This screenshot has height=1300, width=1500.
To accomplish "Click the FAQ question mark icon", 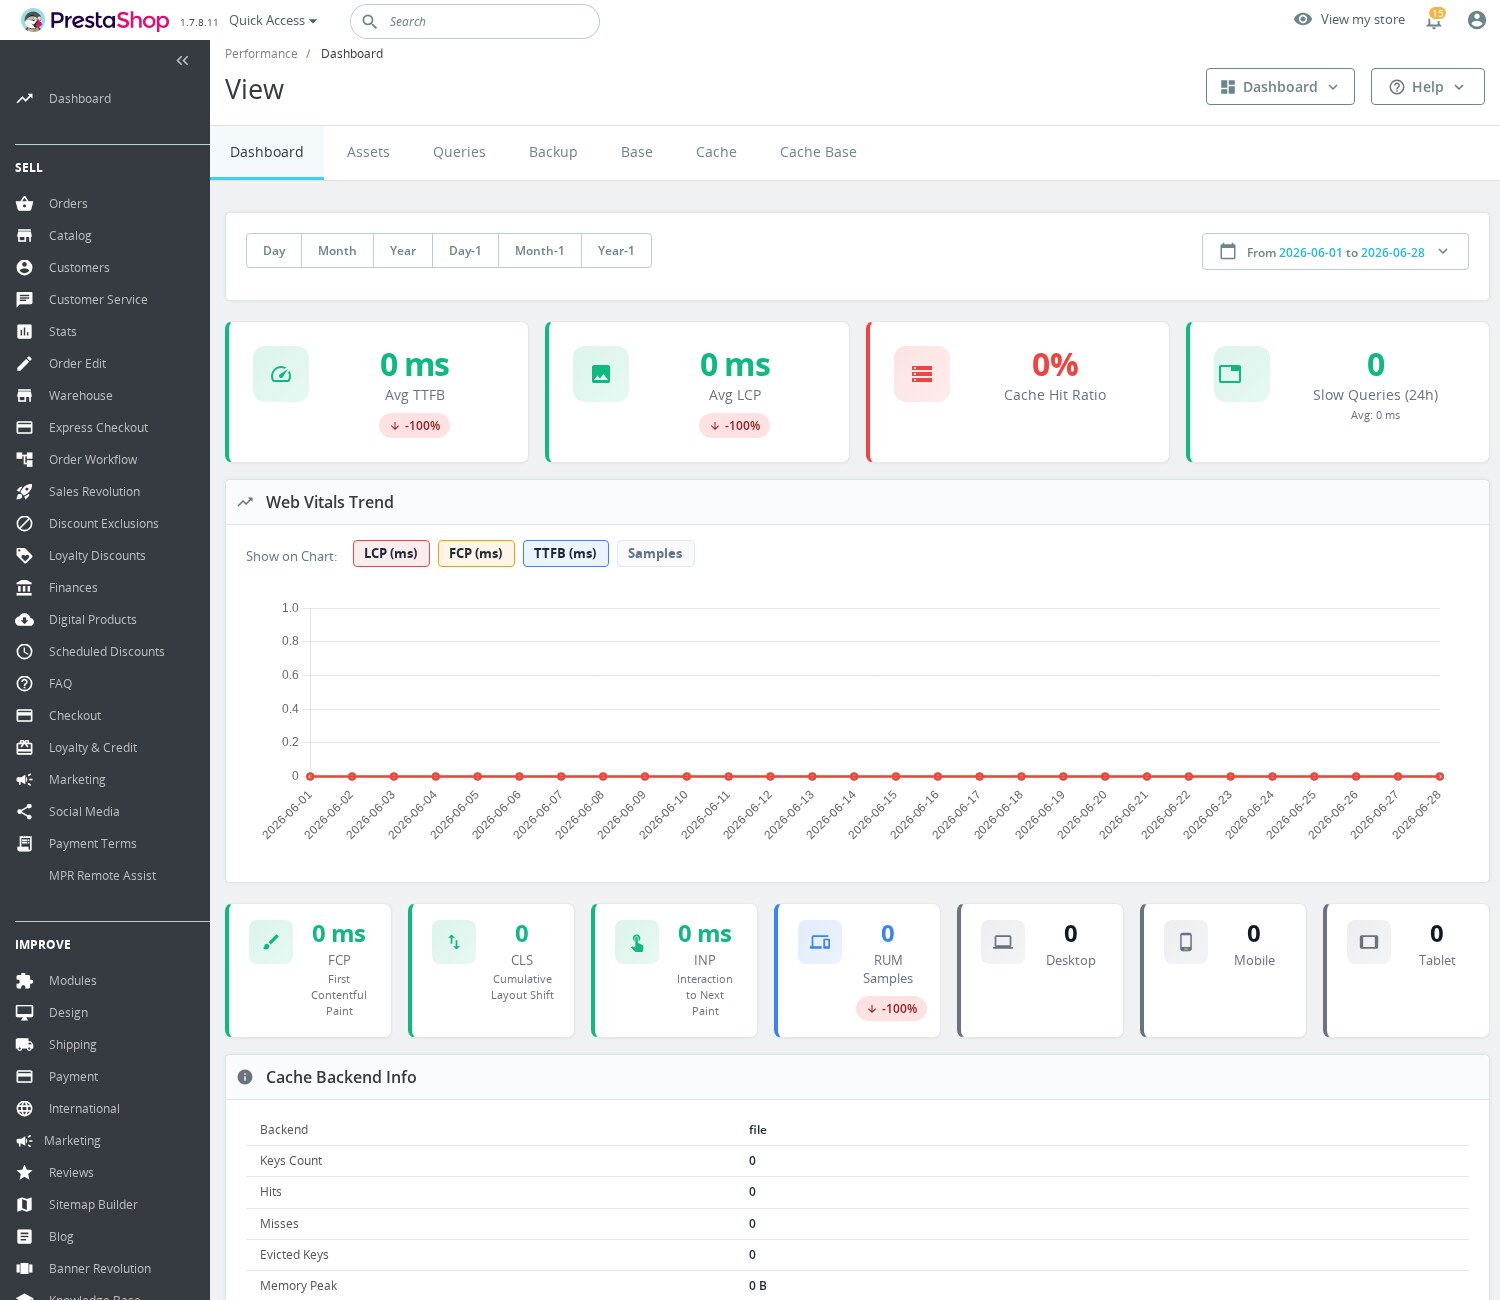I will pos(25,684).
